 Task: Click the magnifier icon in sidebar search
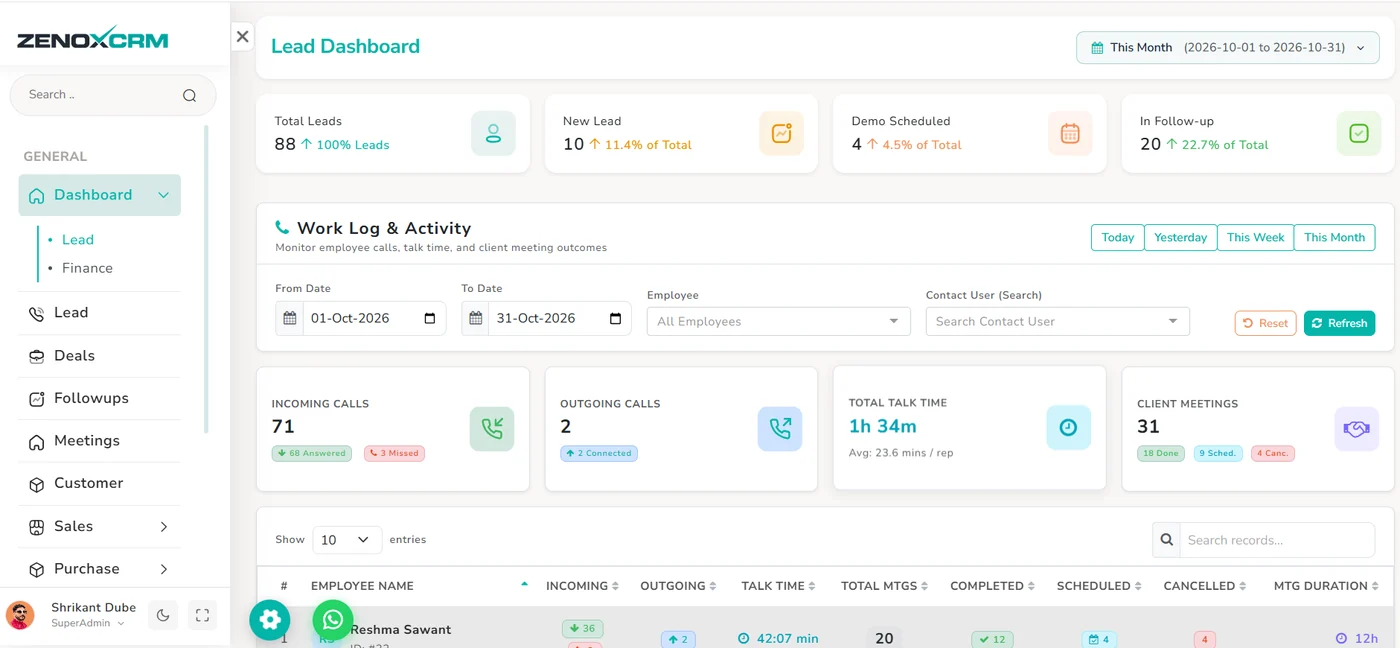pyautogui.click(x=189, y=96)
